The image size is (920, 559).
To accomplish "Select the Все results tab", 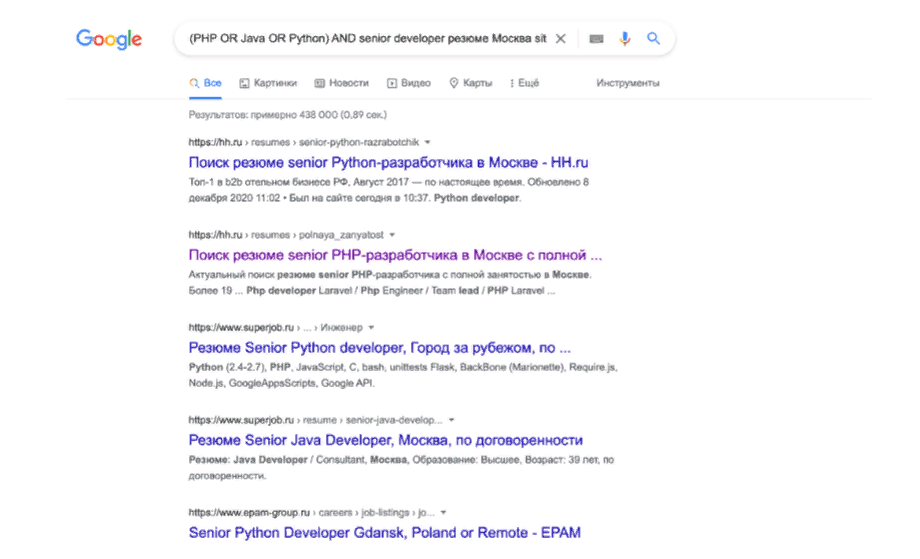I will 206,83.
